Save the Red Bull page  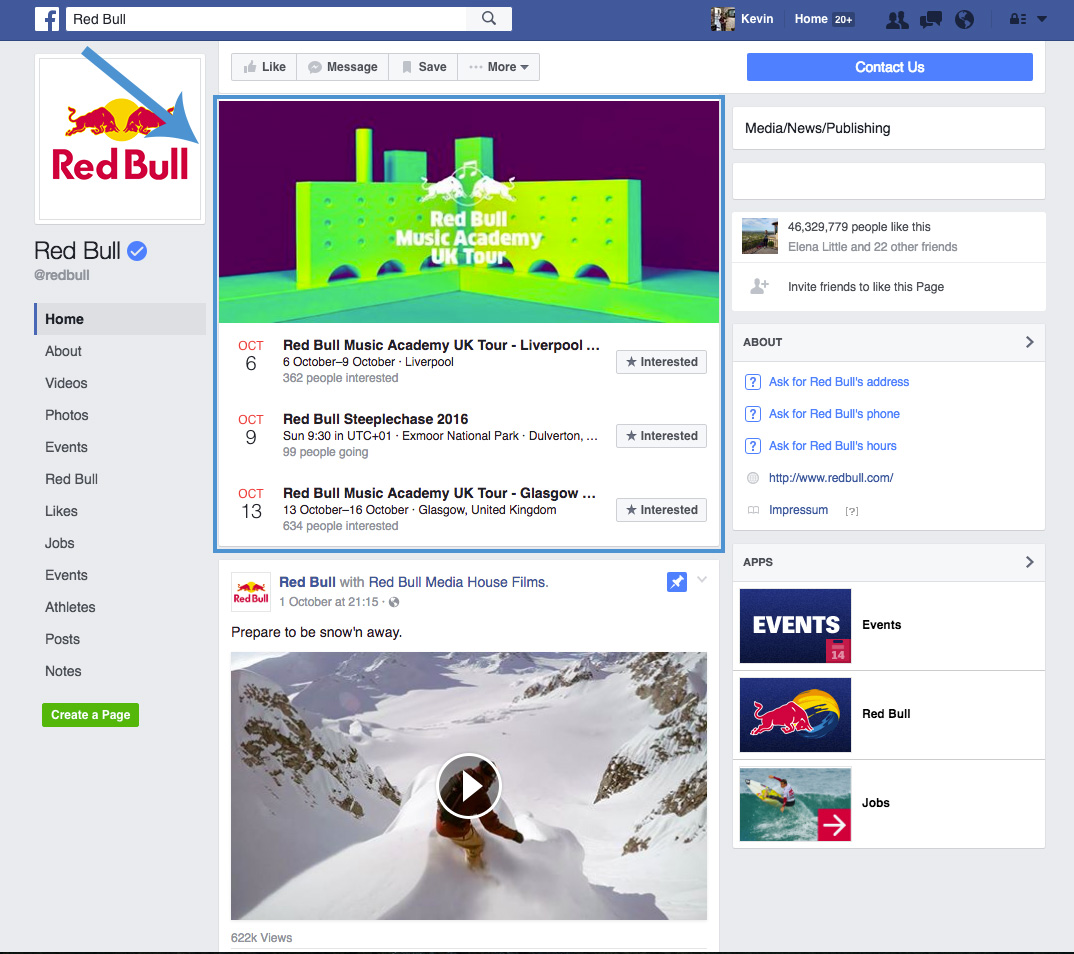[x=423, y=67]
